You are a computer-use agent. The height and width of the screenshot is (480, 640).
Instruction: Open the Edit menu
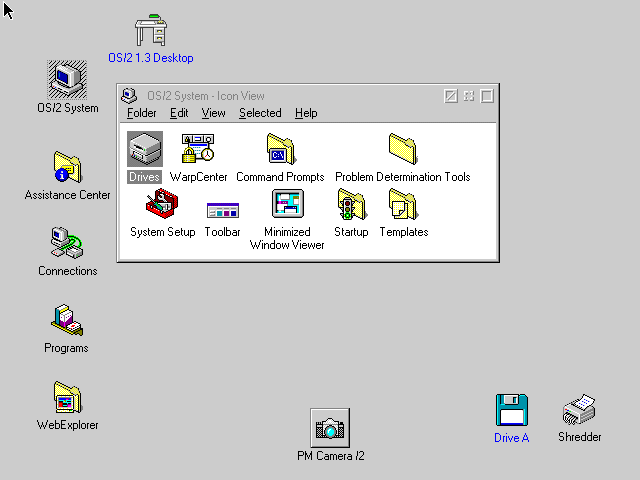pyautogui.click(x=179, y=113)
